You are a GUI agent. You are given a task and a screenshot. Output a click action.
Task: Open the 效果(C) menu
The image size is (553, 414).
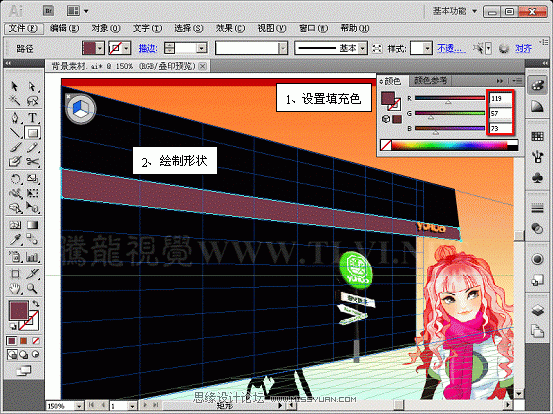(x=230, y=28)
